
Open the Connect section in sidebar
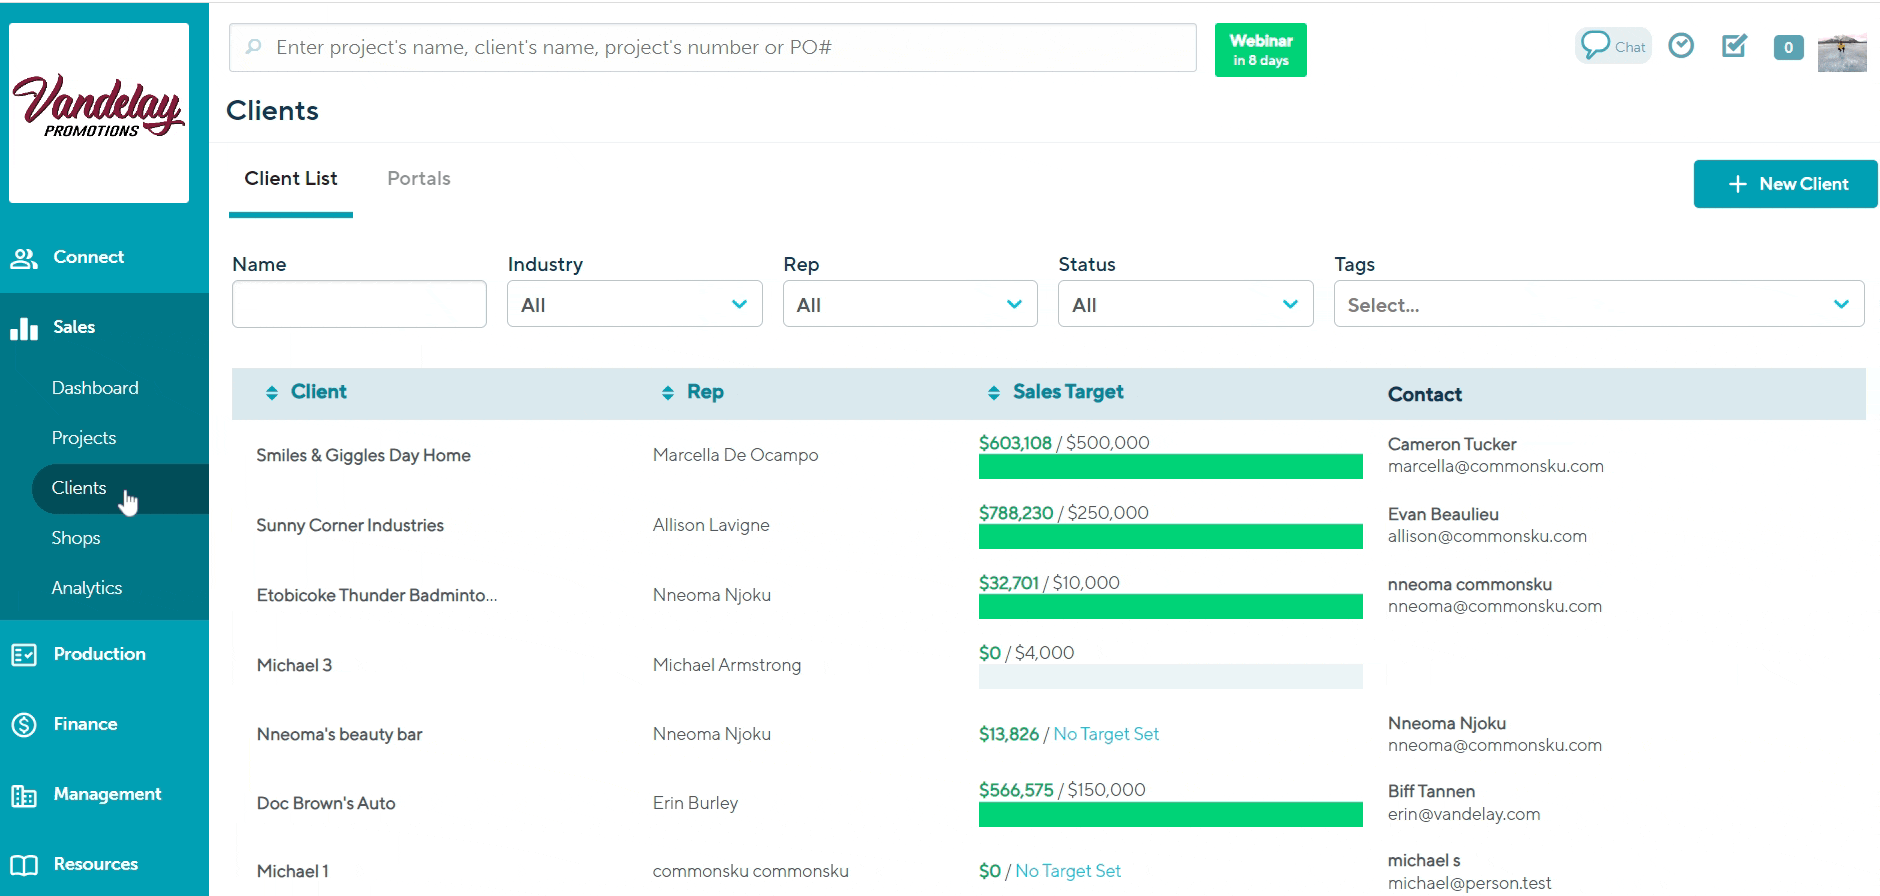click(x=88, y=257)
